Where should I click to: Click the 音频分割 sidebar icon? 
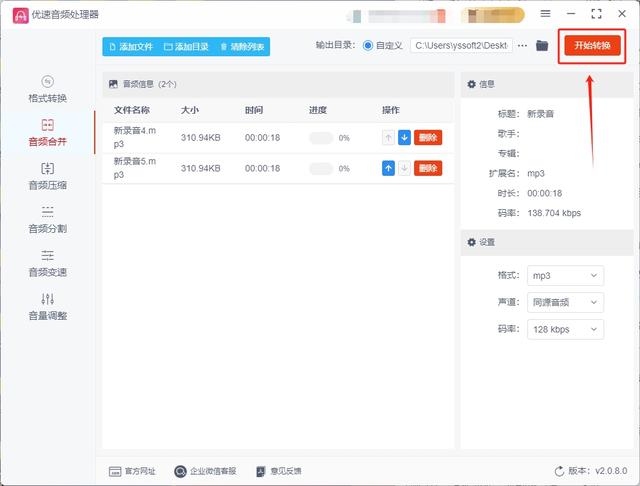pos(47,212)
